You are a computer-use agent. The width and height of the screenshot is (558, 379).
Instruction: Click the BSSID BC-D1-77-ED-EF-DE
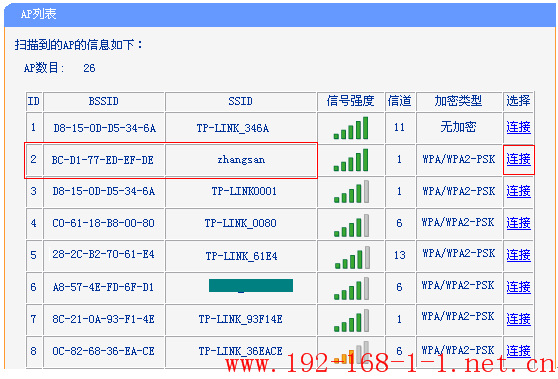click(x=102, y=160)
